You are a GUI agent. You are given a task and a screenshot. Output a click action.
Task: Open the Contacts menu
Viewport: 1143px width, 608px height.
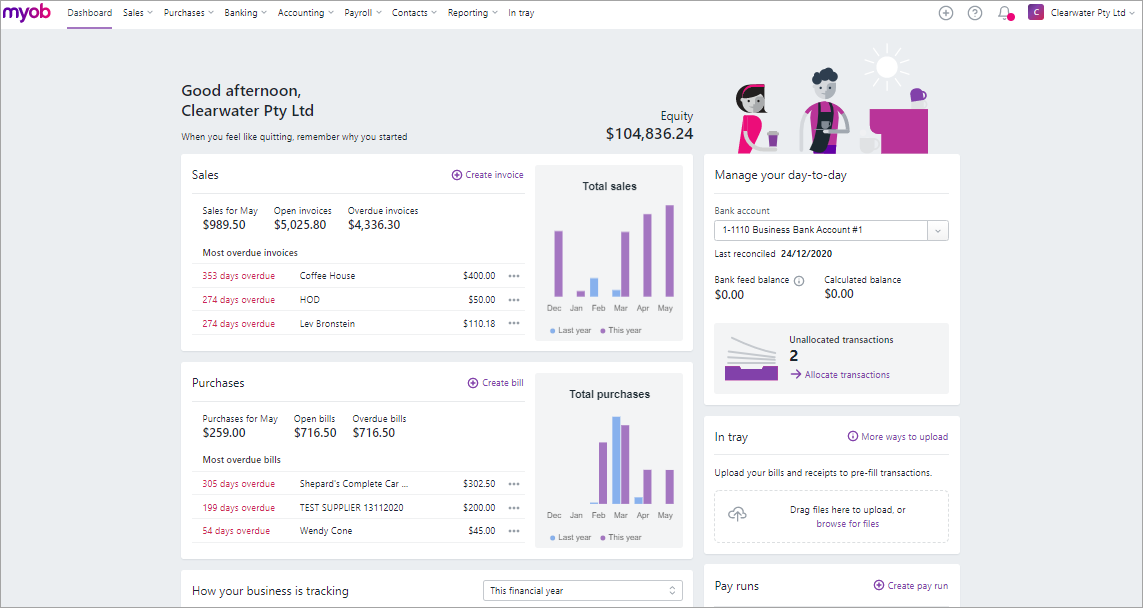click(x=414, y=13)
